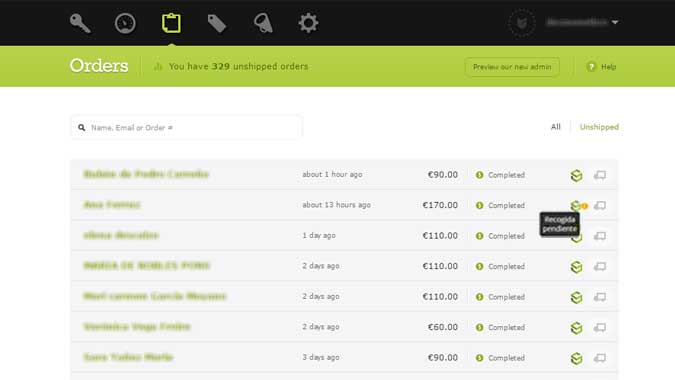Click shipping box icon on €60.00 order
Image resolution: width=675 pixels, height=380 pixels.
[576, 328]
